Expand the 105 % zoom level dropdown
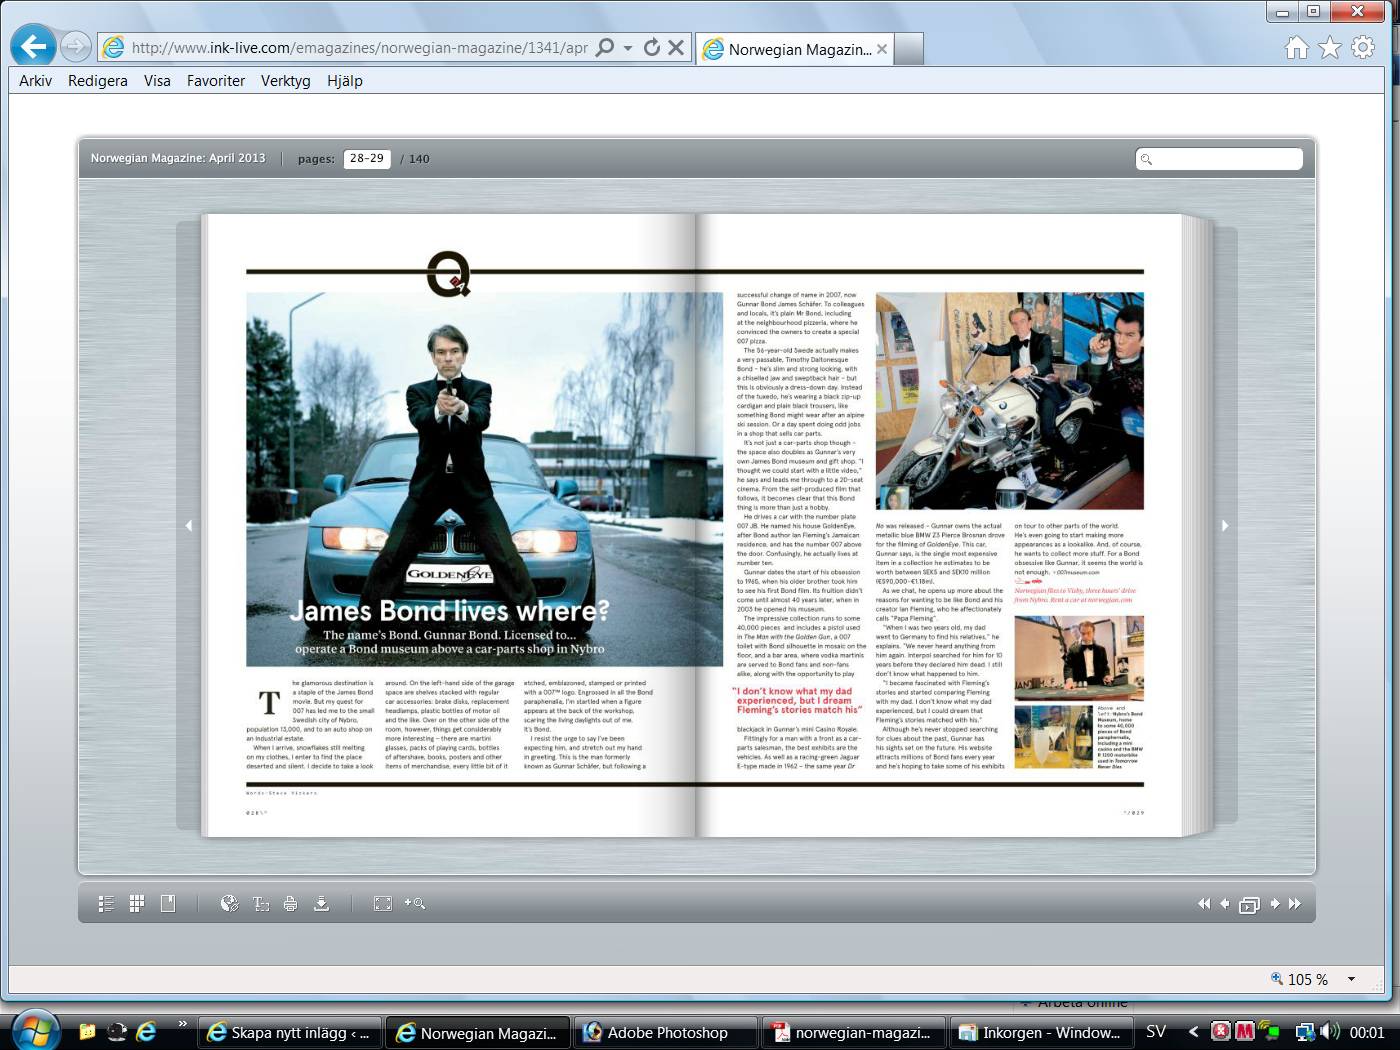Viewport: 1400px width, 1050px height. coord(1351,979)
